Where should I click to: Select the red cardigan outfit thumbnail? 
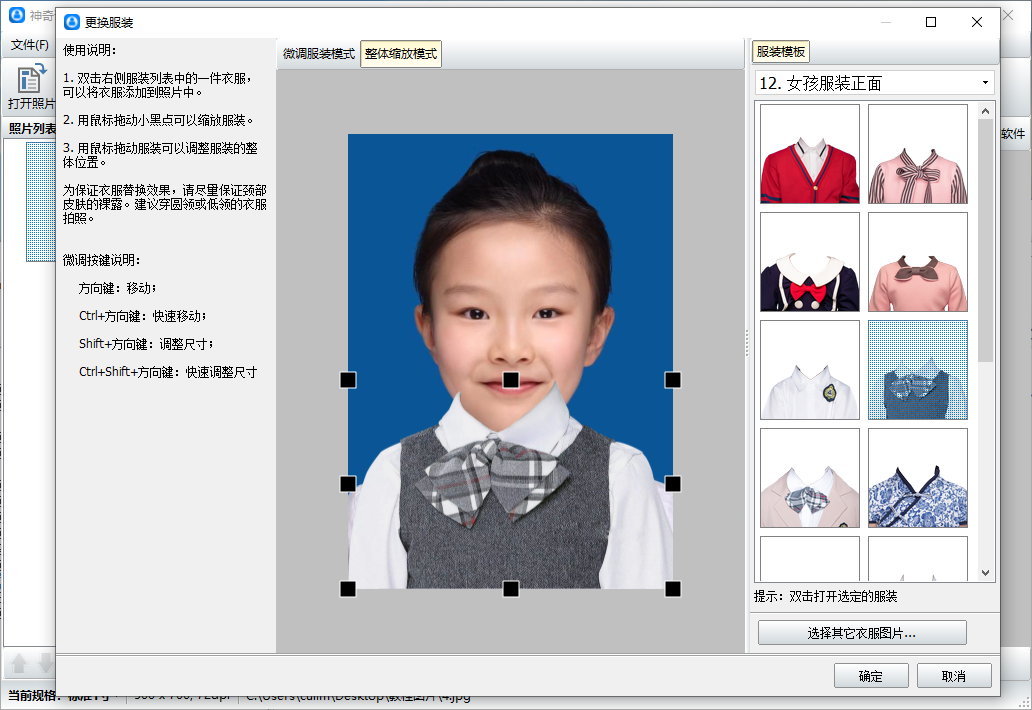click(809, 154)
